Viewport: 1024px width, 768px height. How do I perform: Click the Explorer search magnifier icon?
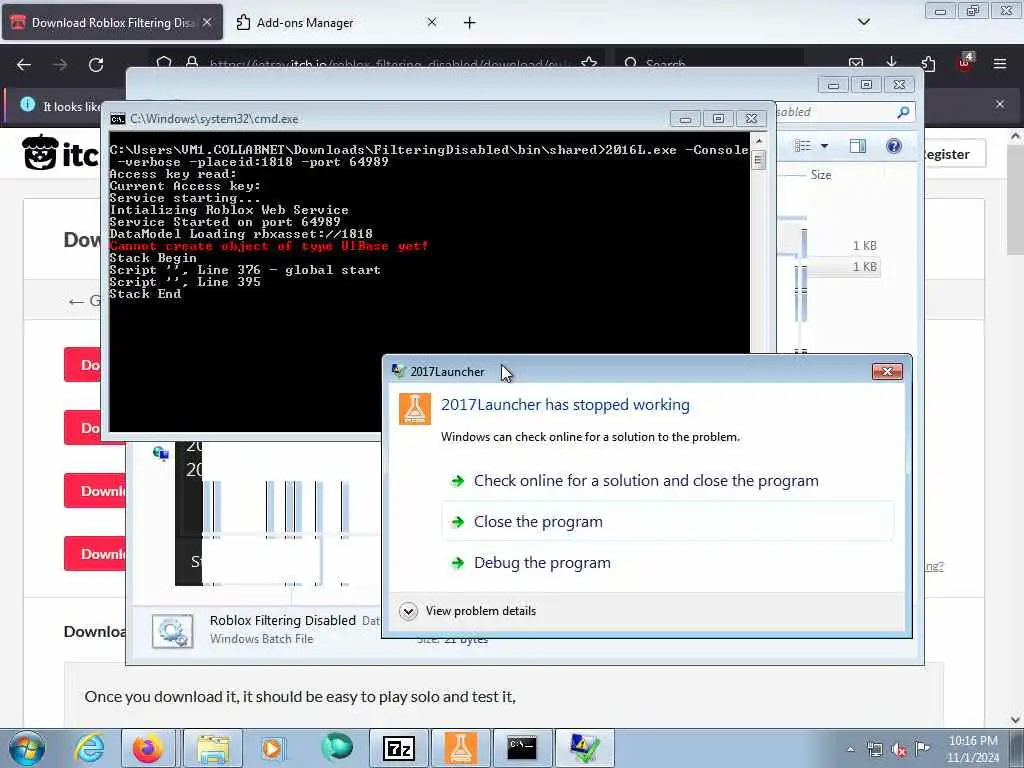903,112
